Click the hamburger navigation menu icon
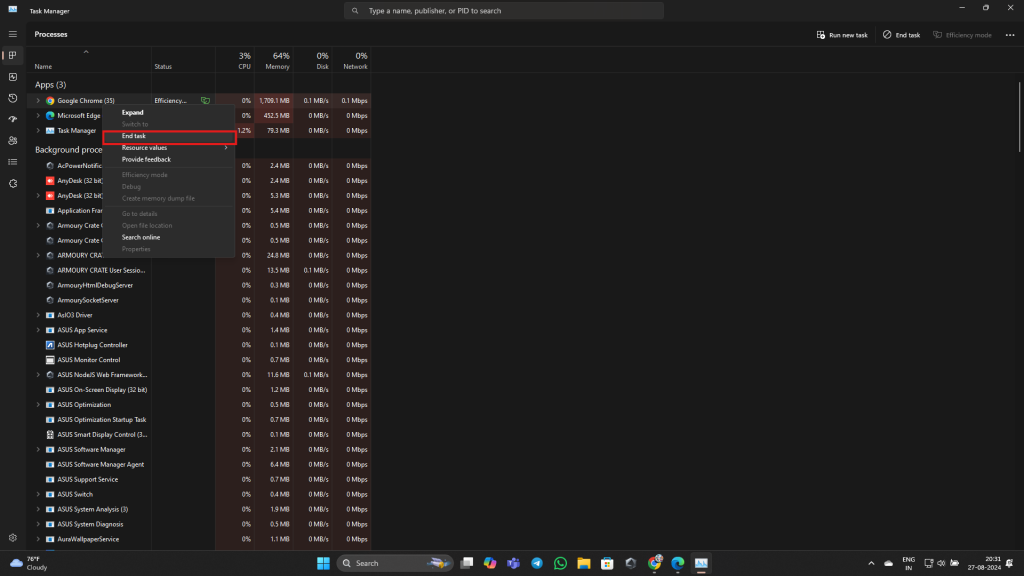 tap(13, 34)
